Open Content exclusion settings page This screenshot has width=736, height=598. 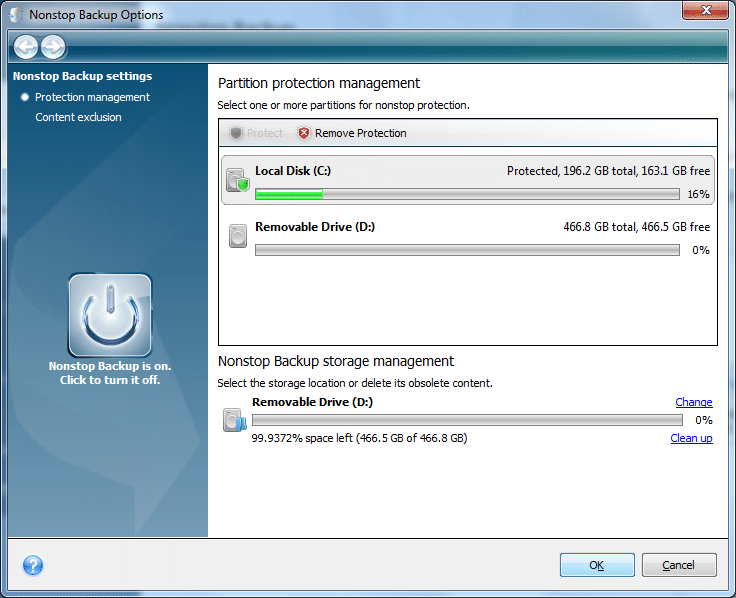78,117
